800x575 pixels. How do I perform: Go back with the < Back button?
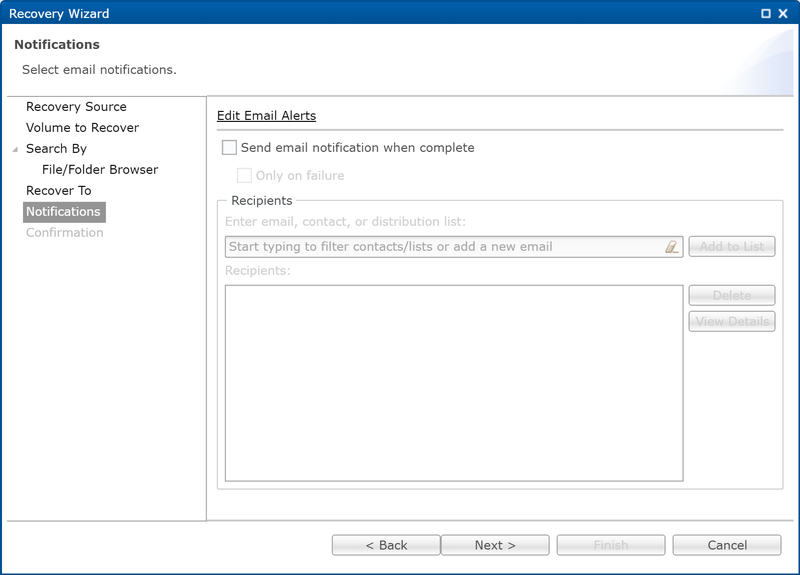pyautogui.click(x=386, y=545)
